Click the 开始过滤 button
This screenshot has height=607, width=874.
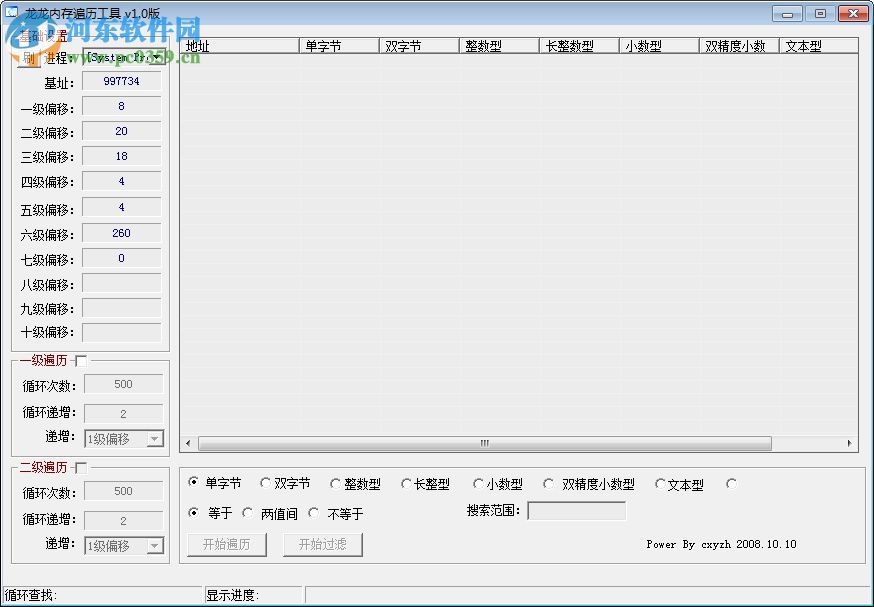click(322, 544)
